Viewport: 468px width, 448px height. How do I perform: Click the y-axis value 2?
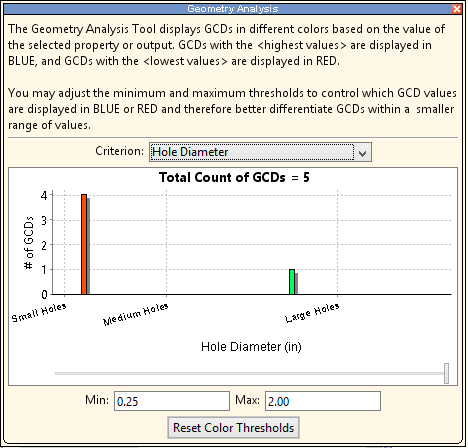click(x=44, y=245)
